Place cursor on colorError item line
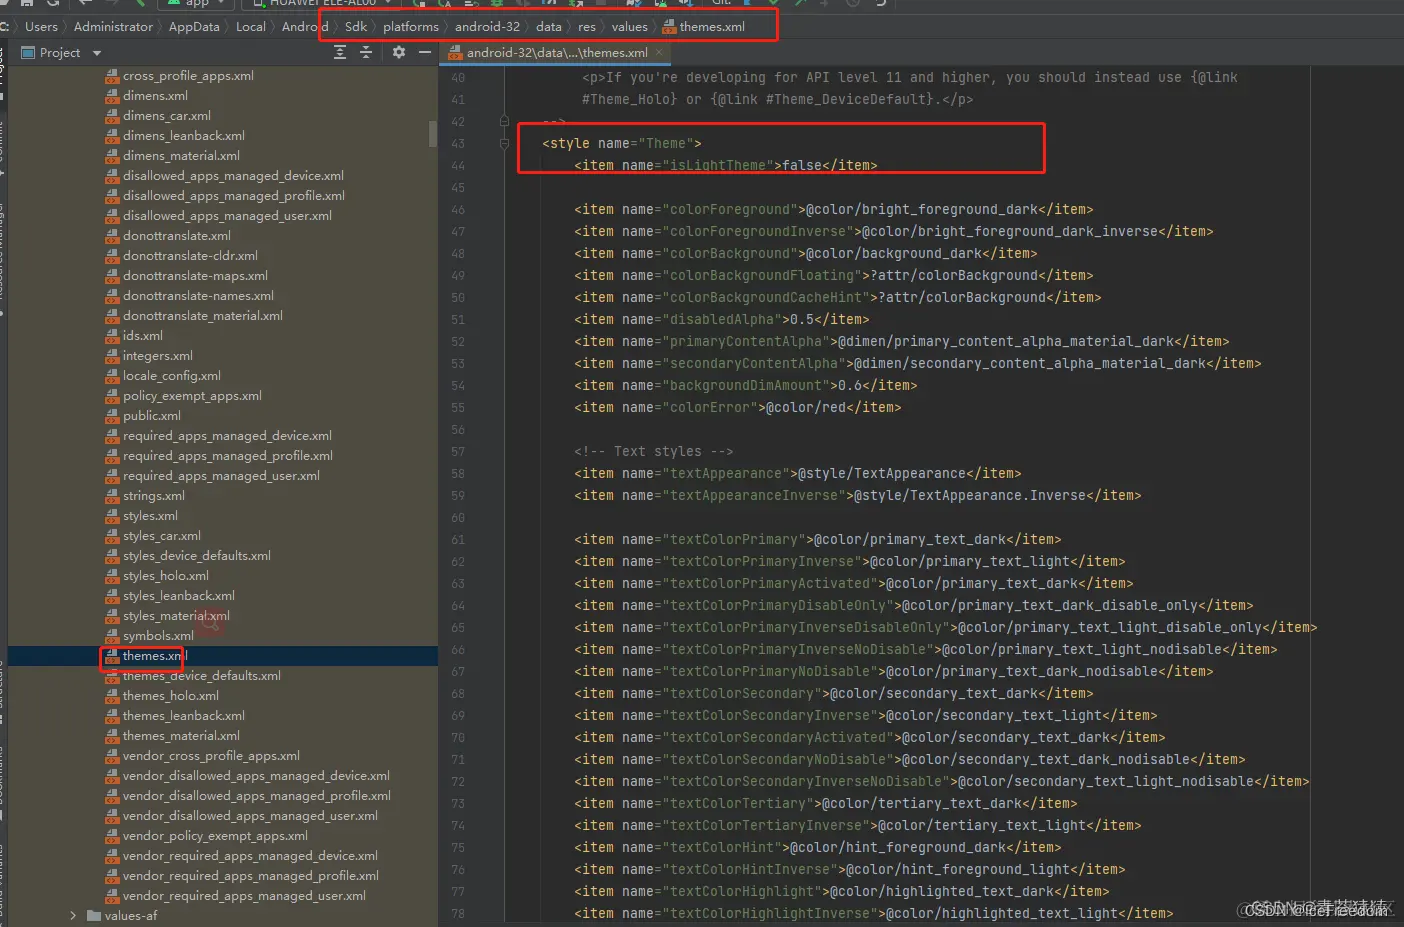 [x=738, y=407]
